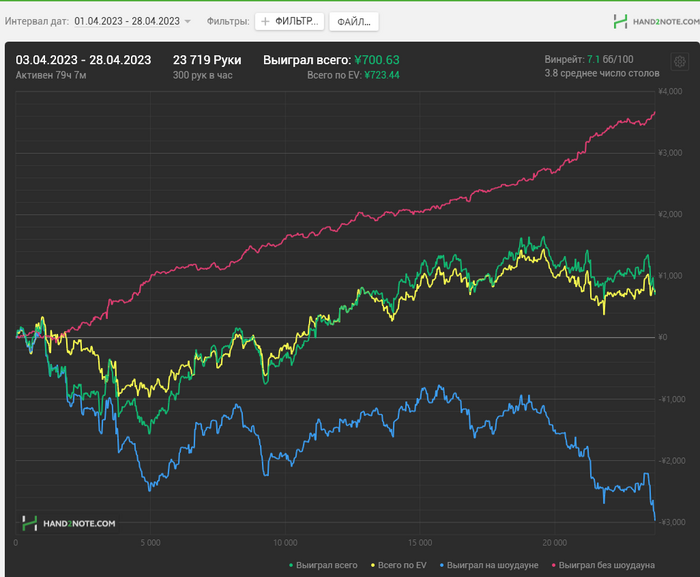Viewport: 700px width, 577px height.
Task: Click blue dot of шоудауне legend
Action: point(442,565)
